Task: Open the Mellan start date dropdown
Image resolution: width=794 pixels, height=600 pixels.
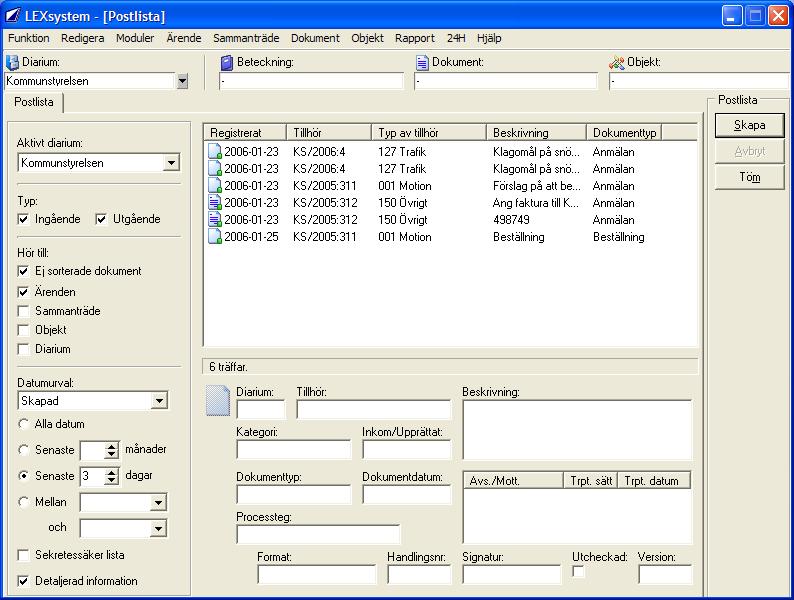Action: tap(158, 503)
